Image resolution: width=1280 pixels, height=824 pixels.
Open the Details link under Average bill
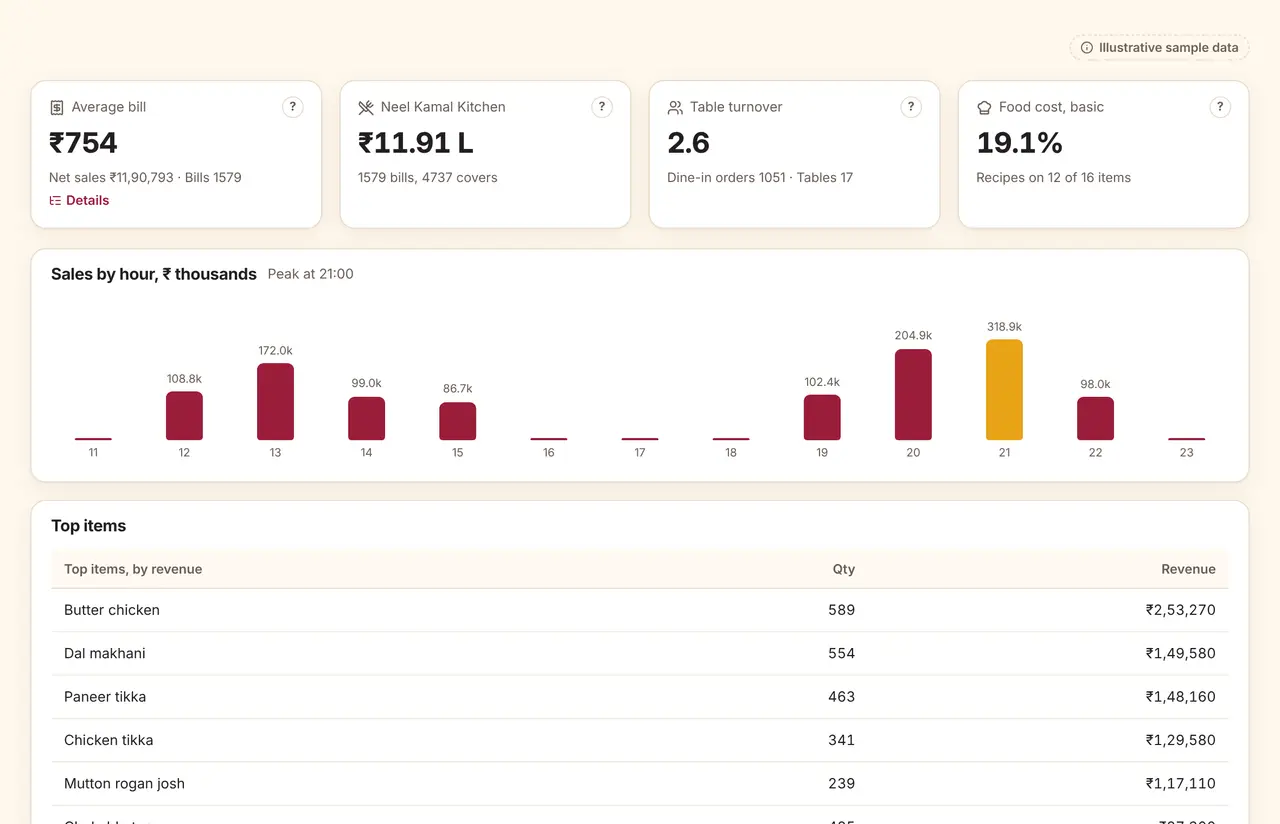pos(79,200)
